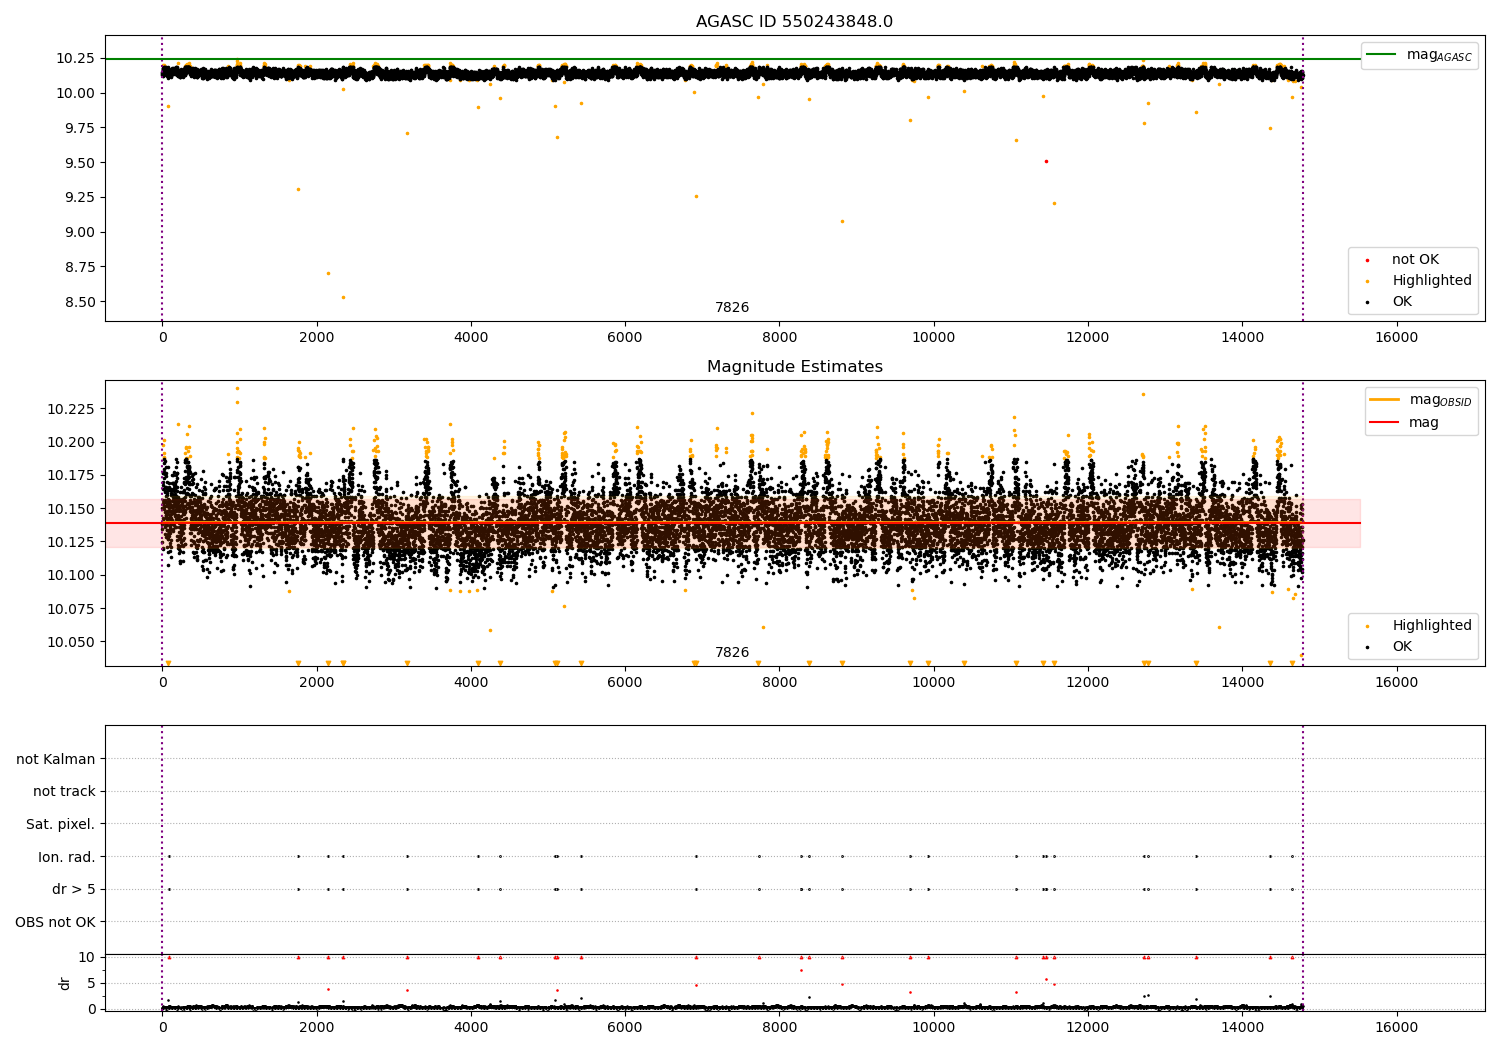Select the 'not Kalman' flag row label
Image resolution: width=1500 pixels, height=1050 pixels.
click(x=56, y=759)
